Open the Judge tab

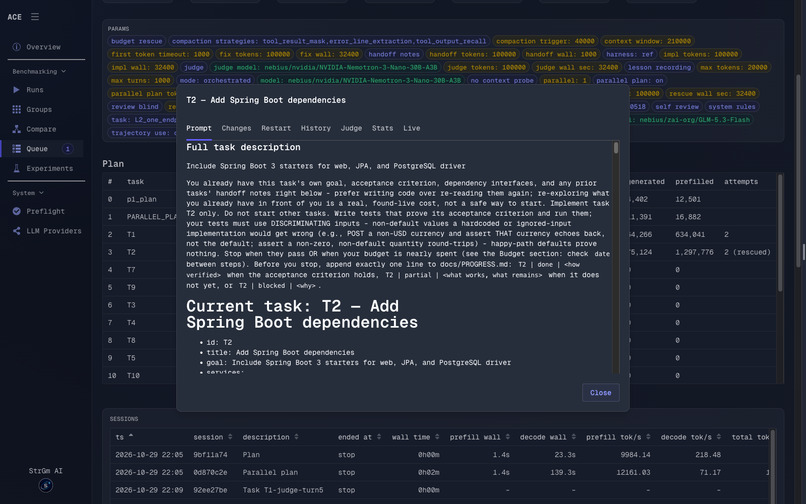pos(351,128)
